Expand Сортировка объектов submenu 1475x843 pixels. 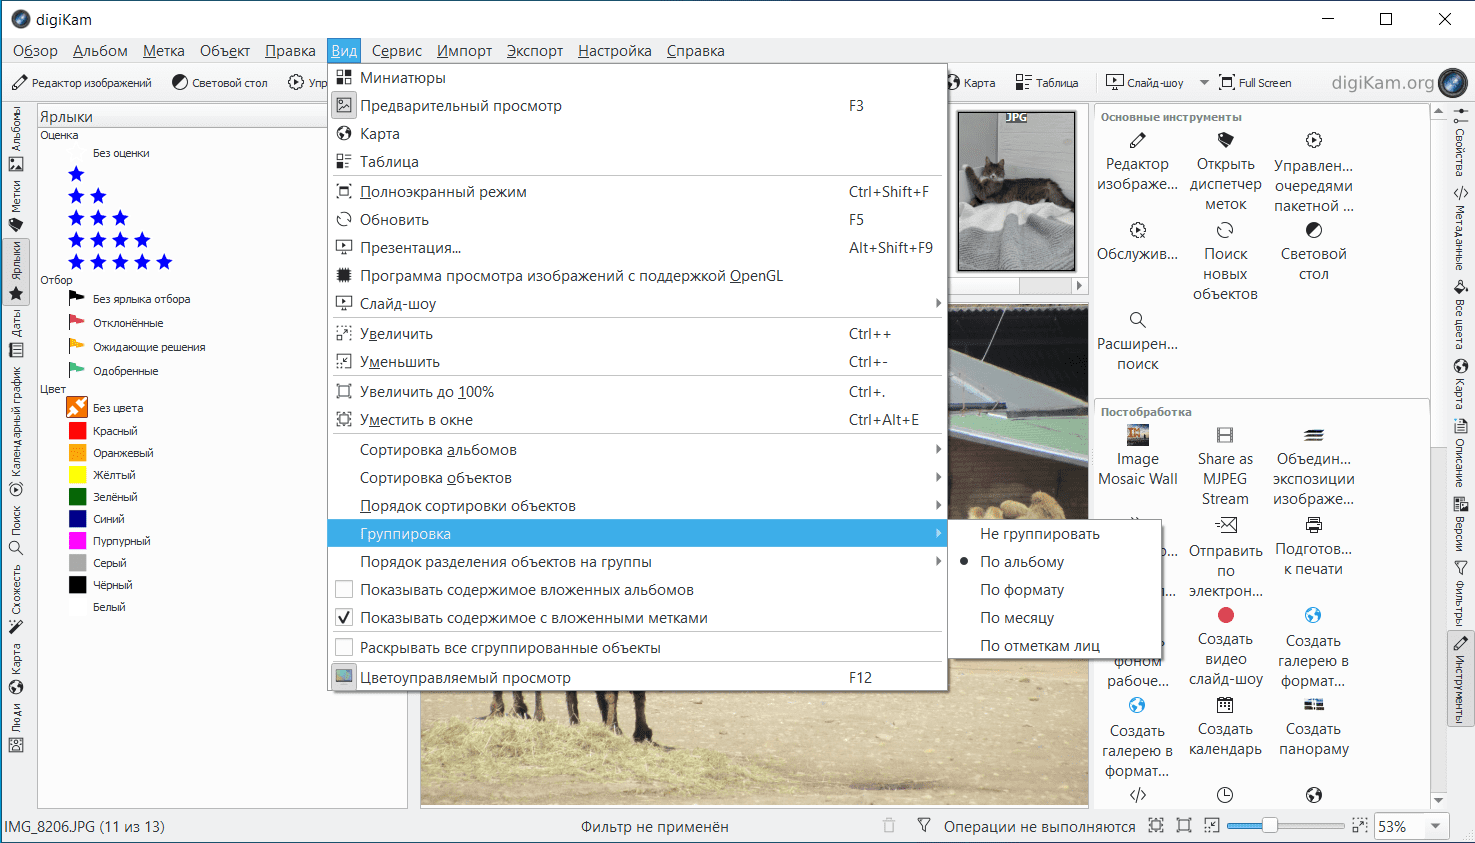click(x=638, y=478)
